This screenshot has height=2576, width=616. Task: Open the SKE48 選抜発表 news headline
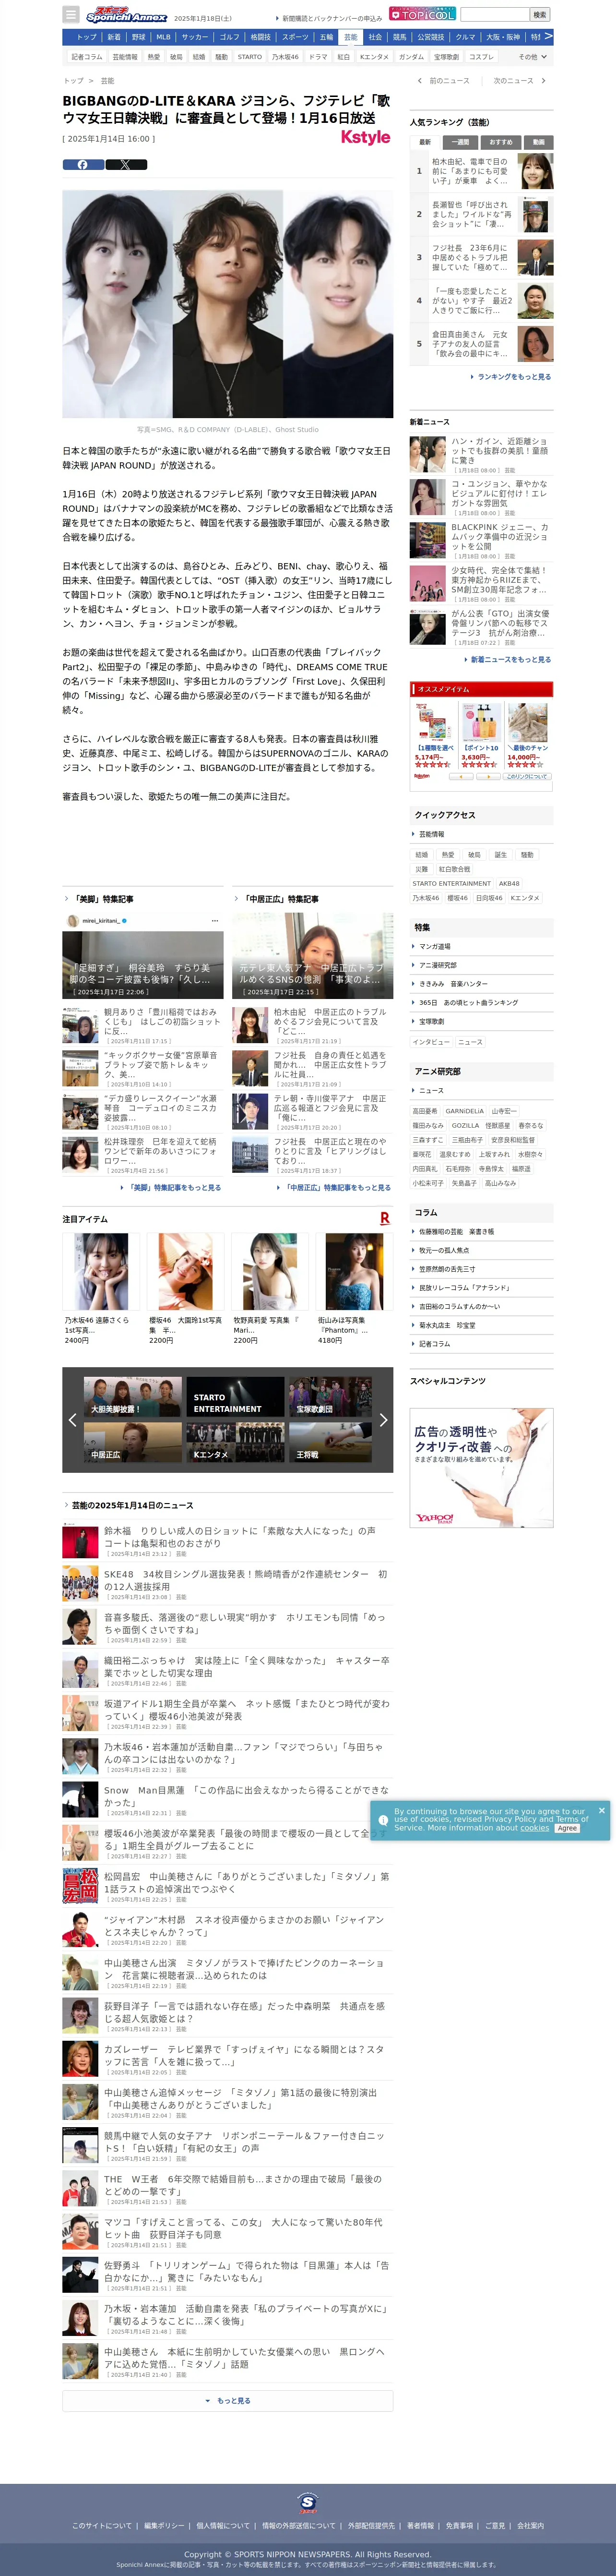(245, 1580)
